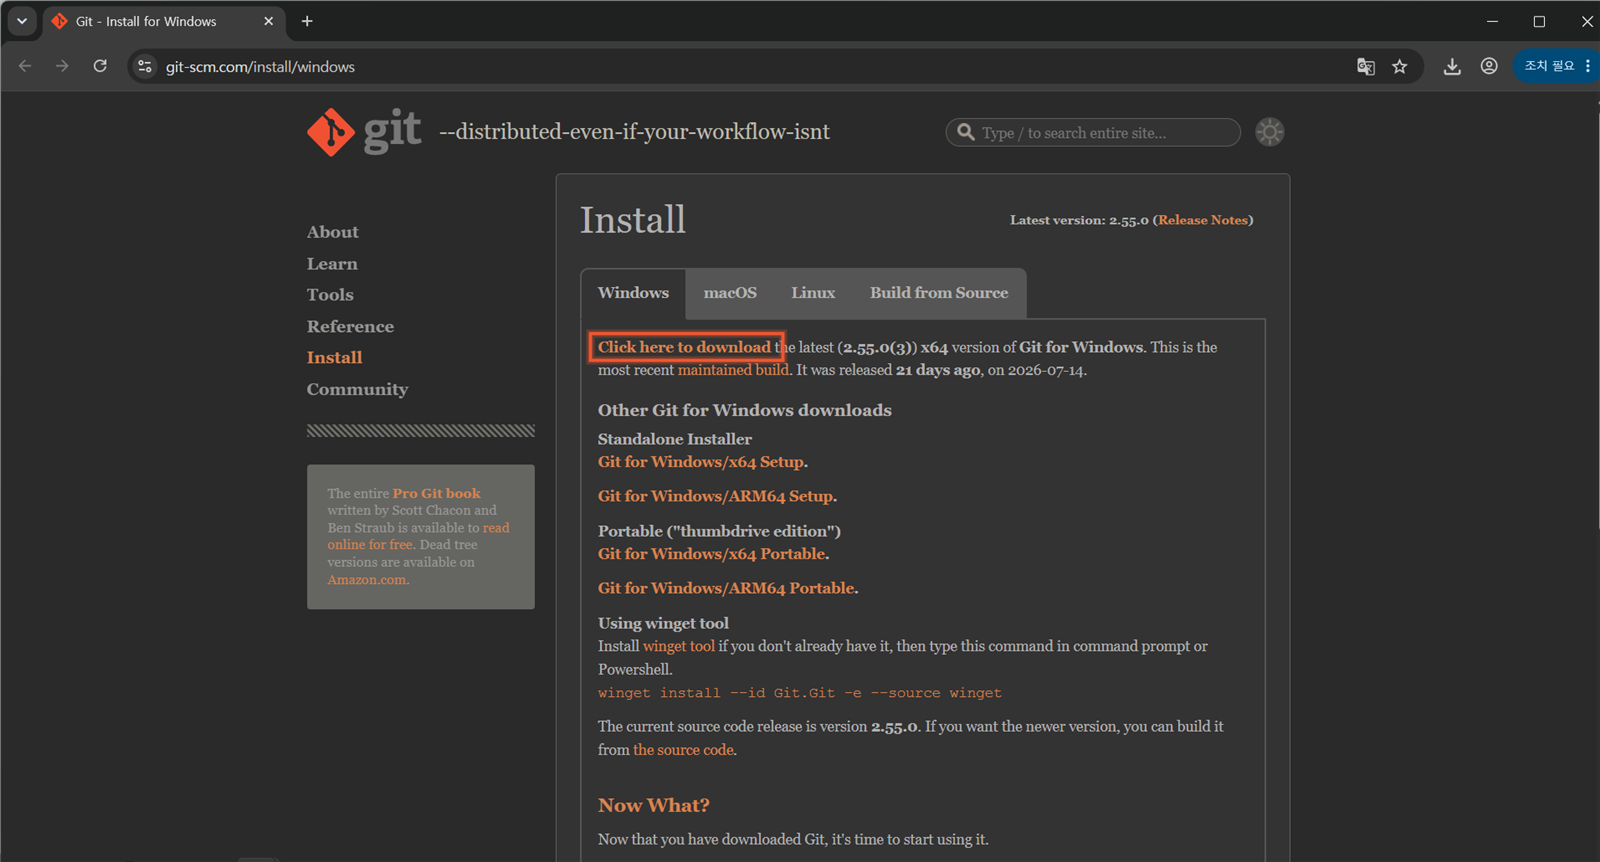Click the Git logo in the page header
Screen dimensions: 1600x862
pos(364,132)
